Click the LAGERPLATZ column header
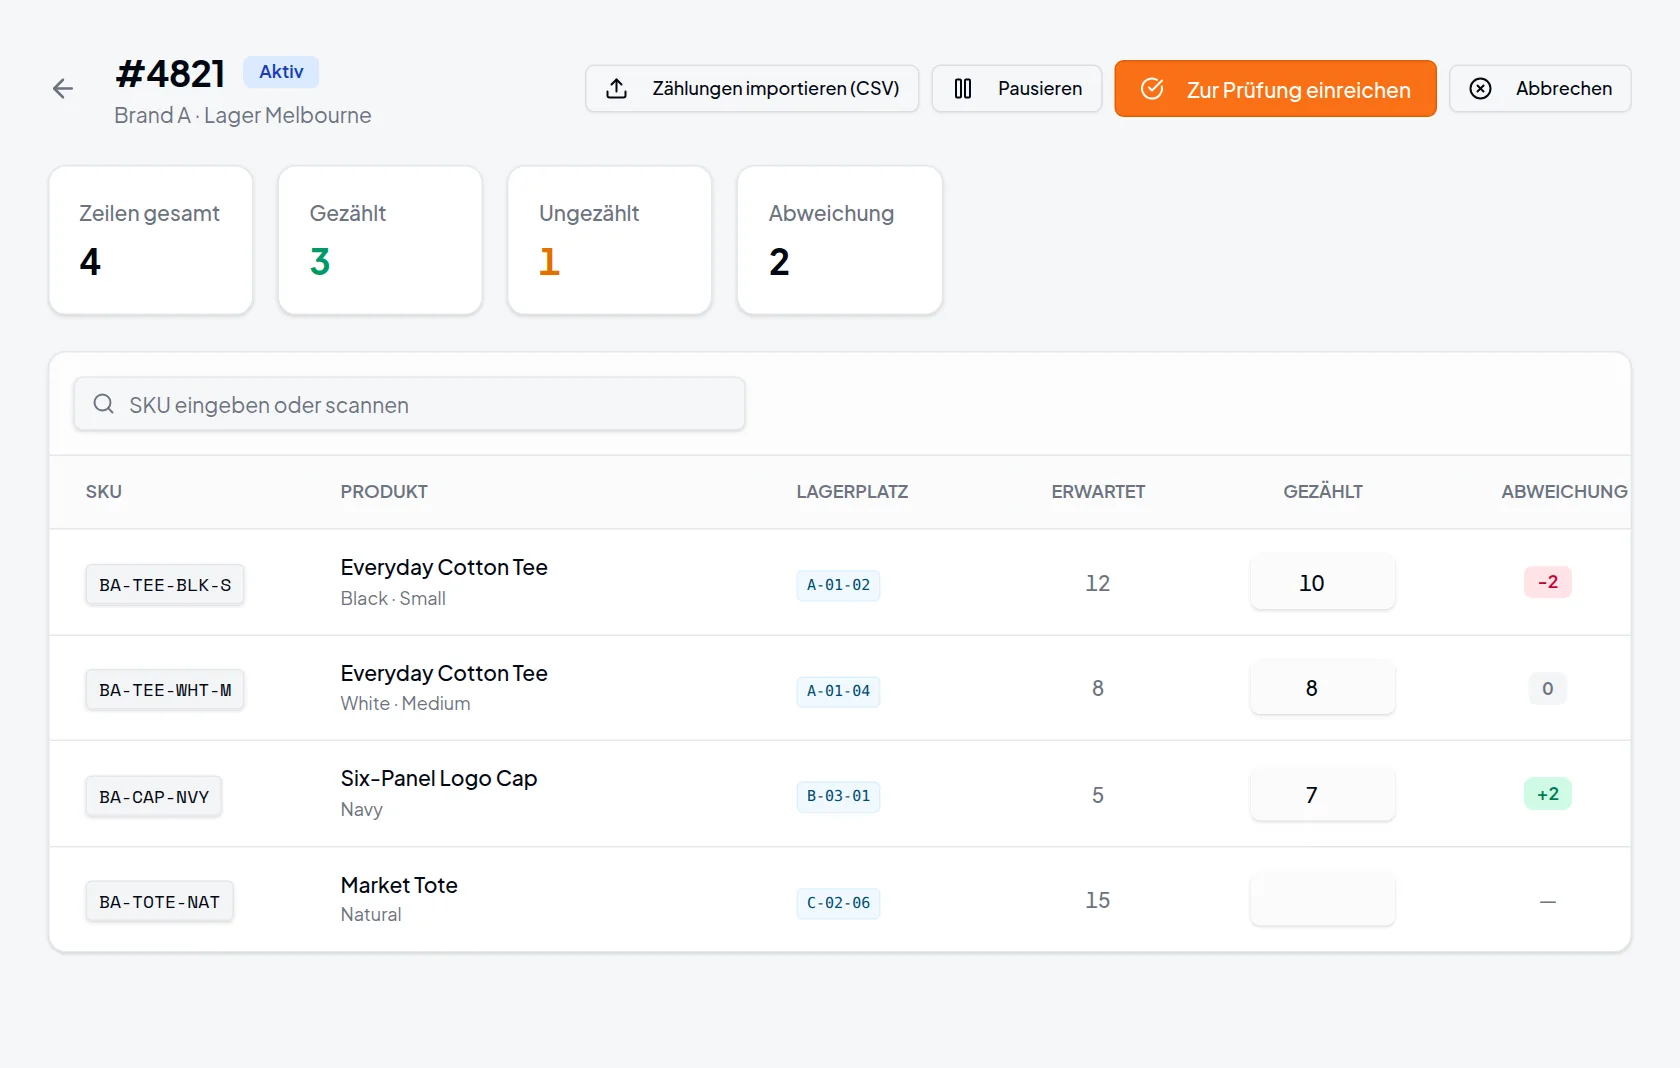The image size is (1680, 1068). coord(852,492)
